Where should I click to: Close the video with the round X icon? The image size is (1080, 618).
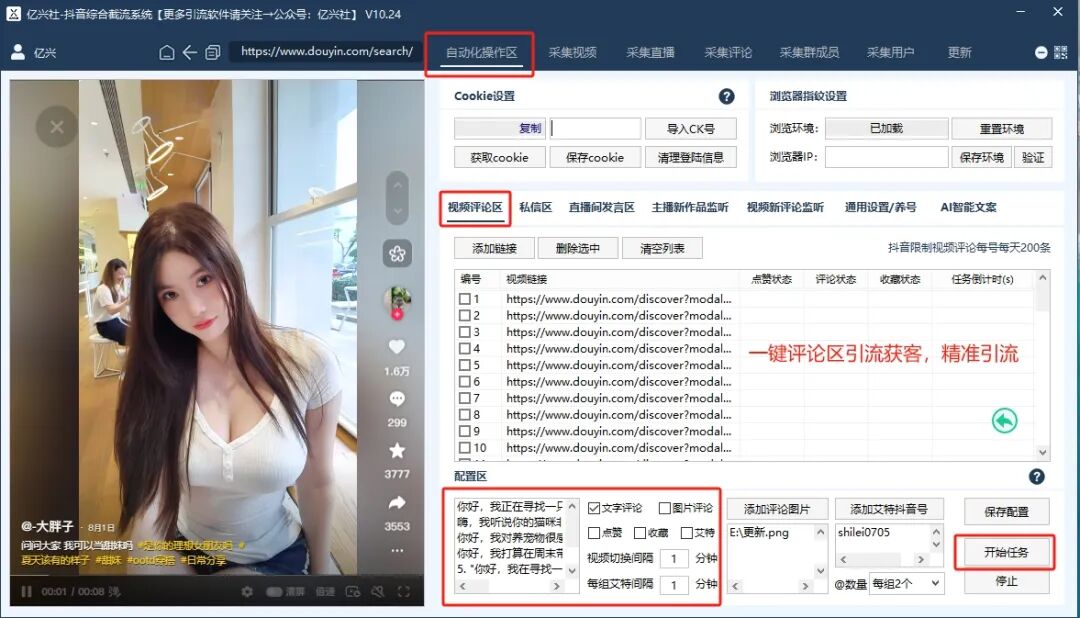coord(56,127)
